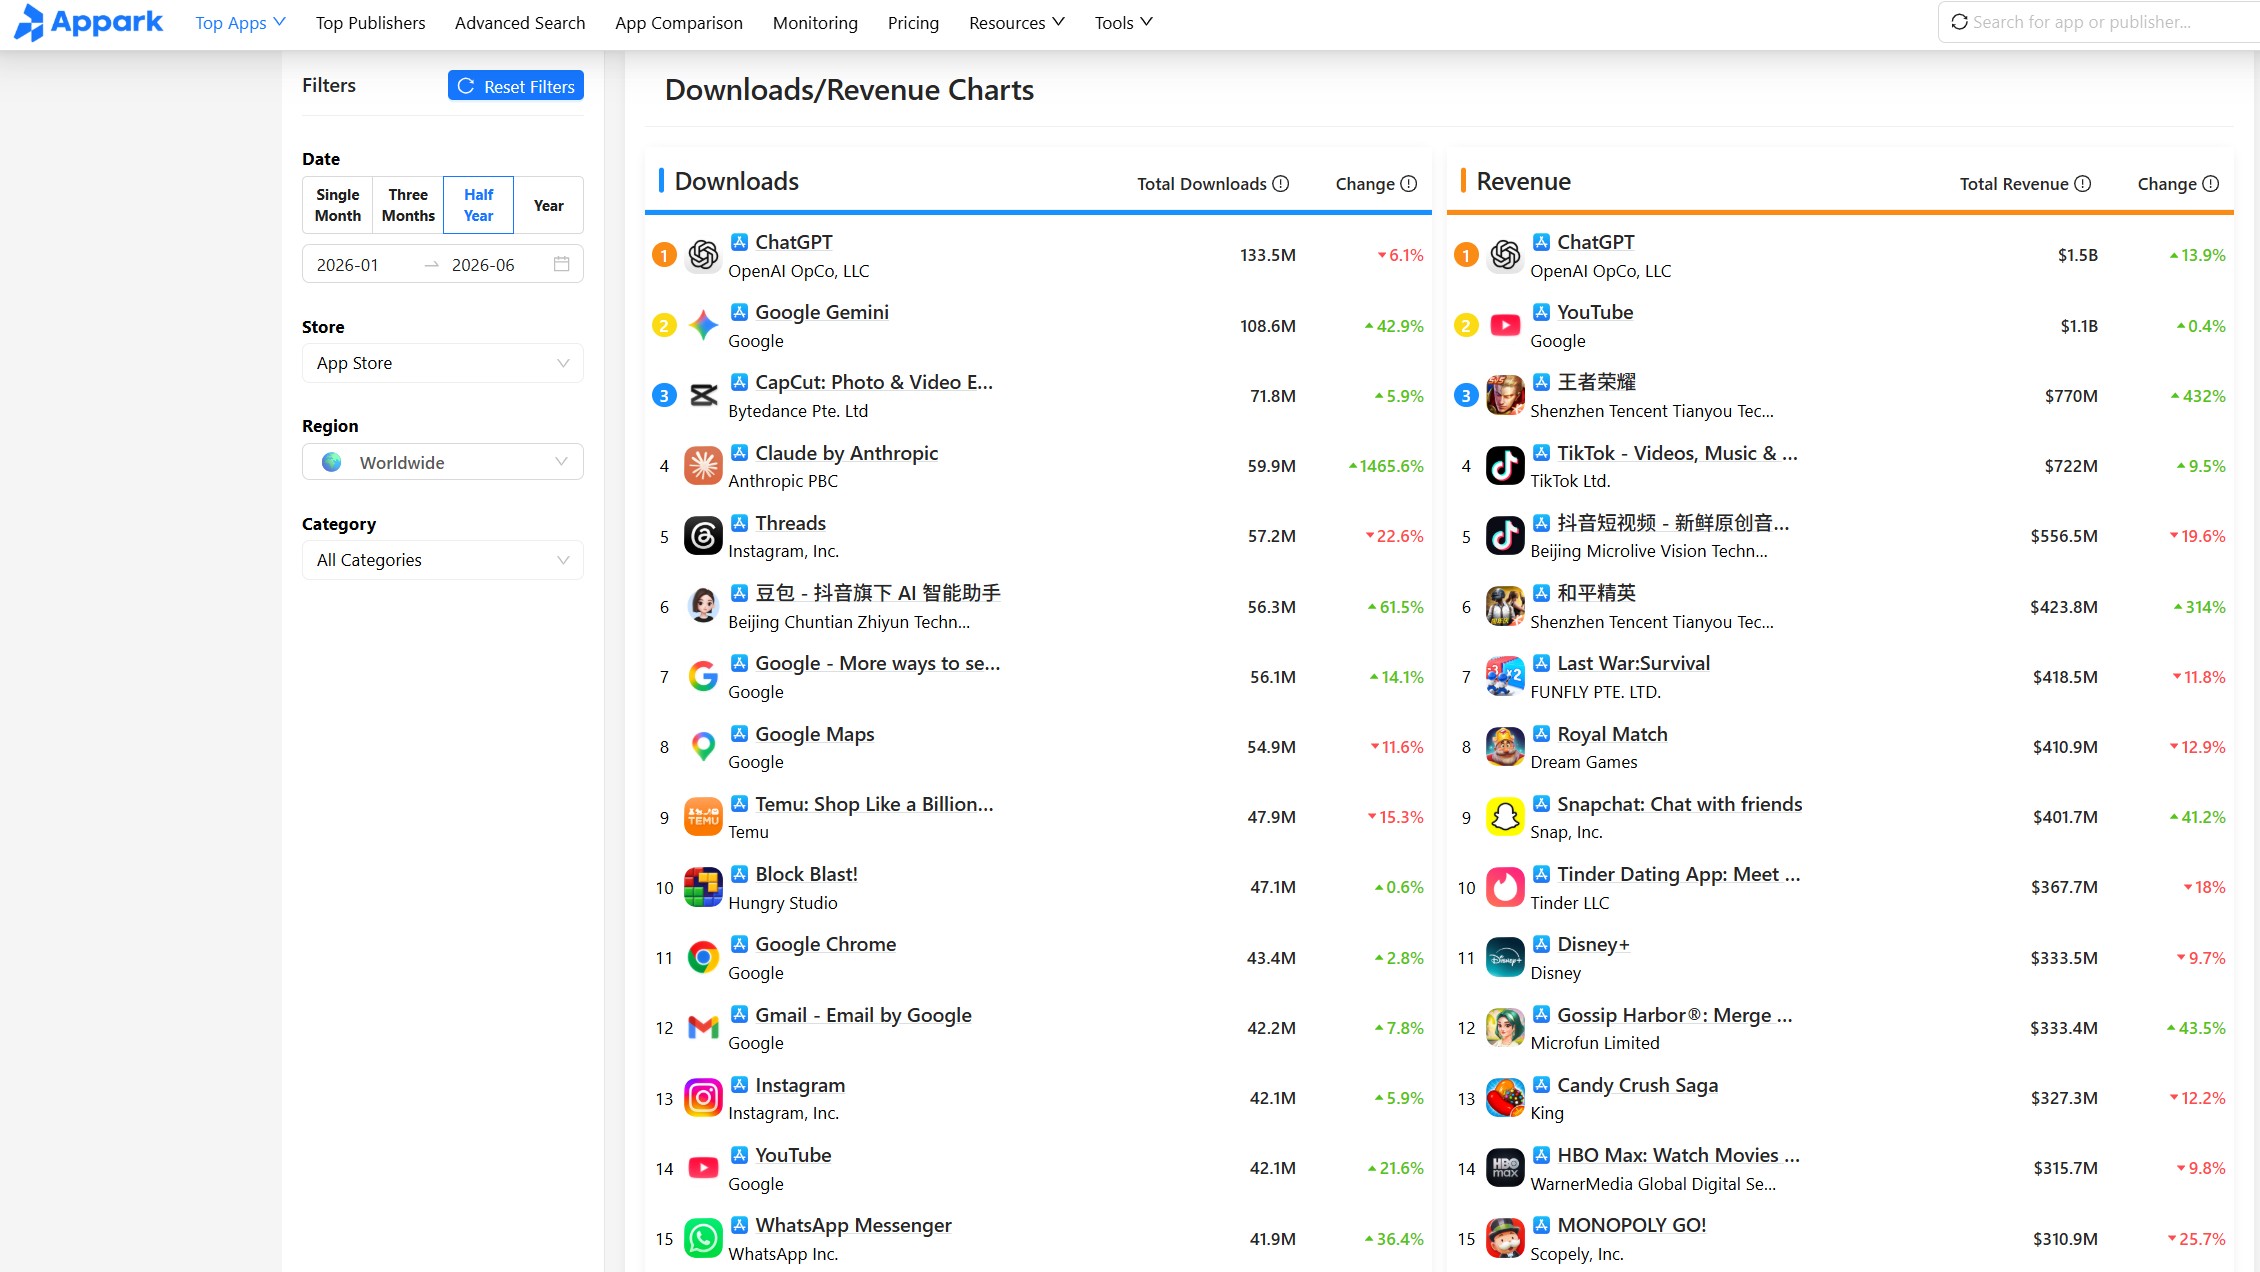
Task: Click the MONOPOLY GO! app icon
Action: coord(1505,1238)
